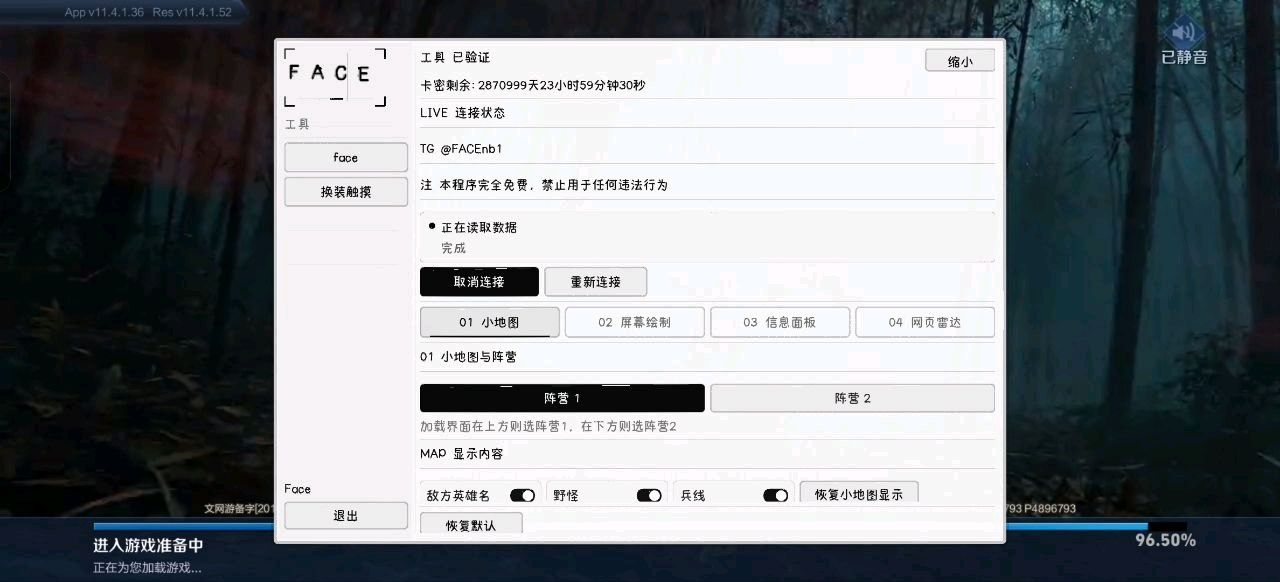This screenshot has height=582, width=1280.
Task: Click the LIVE 连接状态 label
Action: click(x=463, y=113)
